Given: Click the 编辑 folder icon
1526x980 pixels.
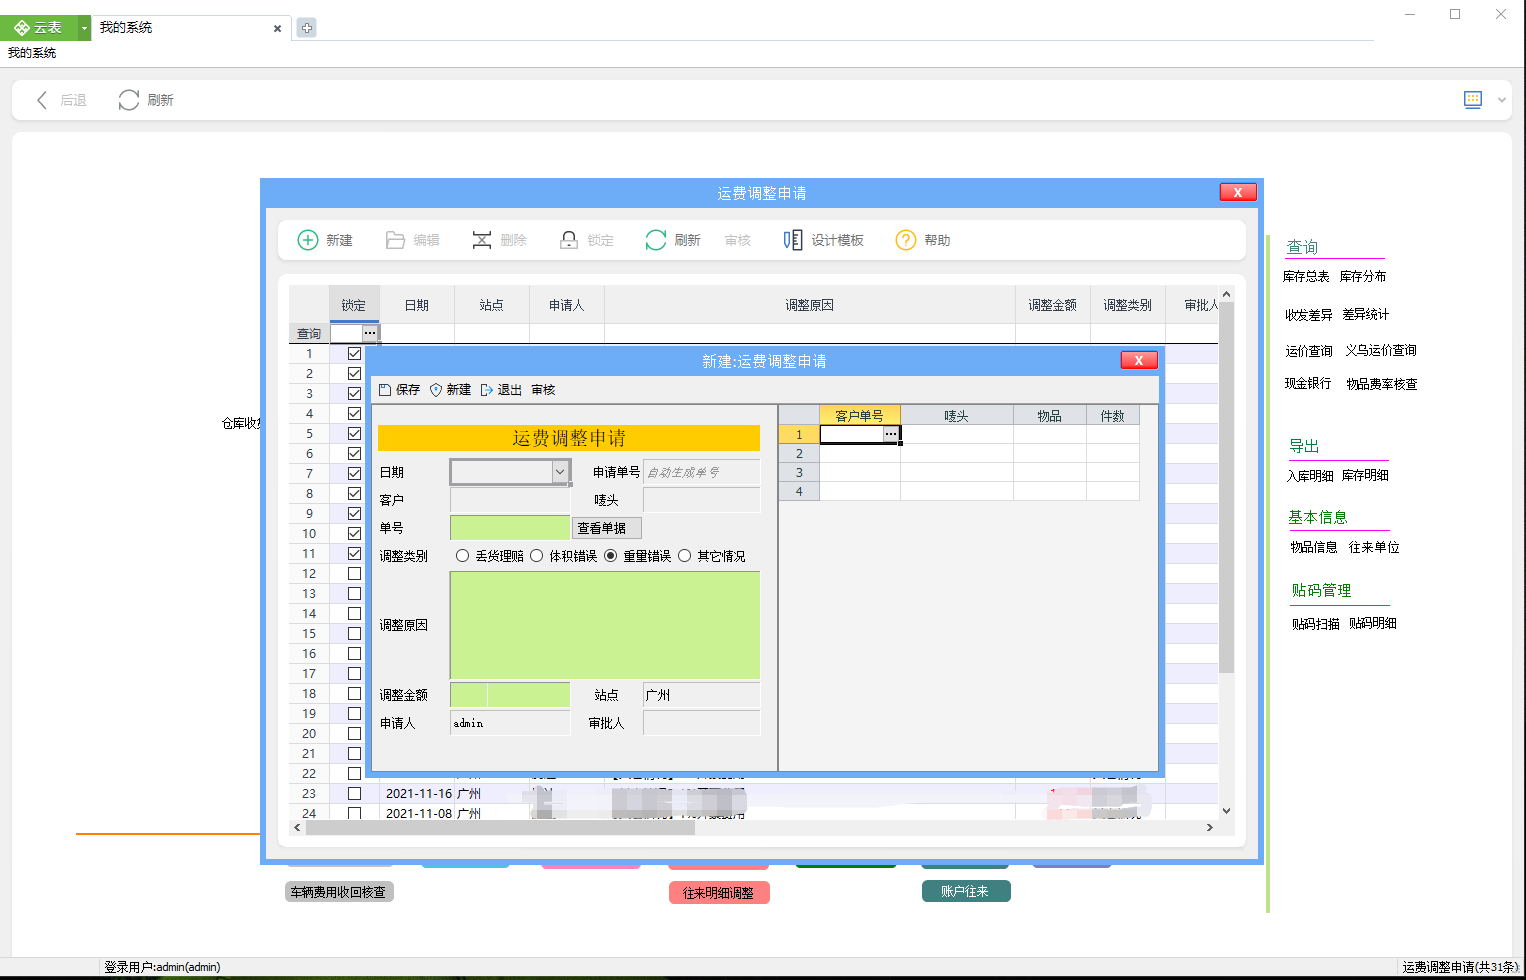Looking at the screenshot, I should point(395,240).
